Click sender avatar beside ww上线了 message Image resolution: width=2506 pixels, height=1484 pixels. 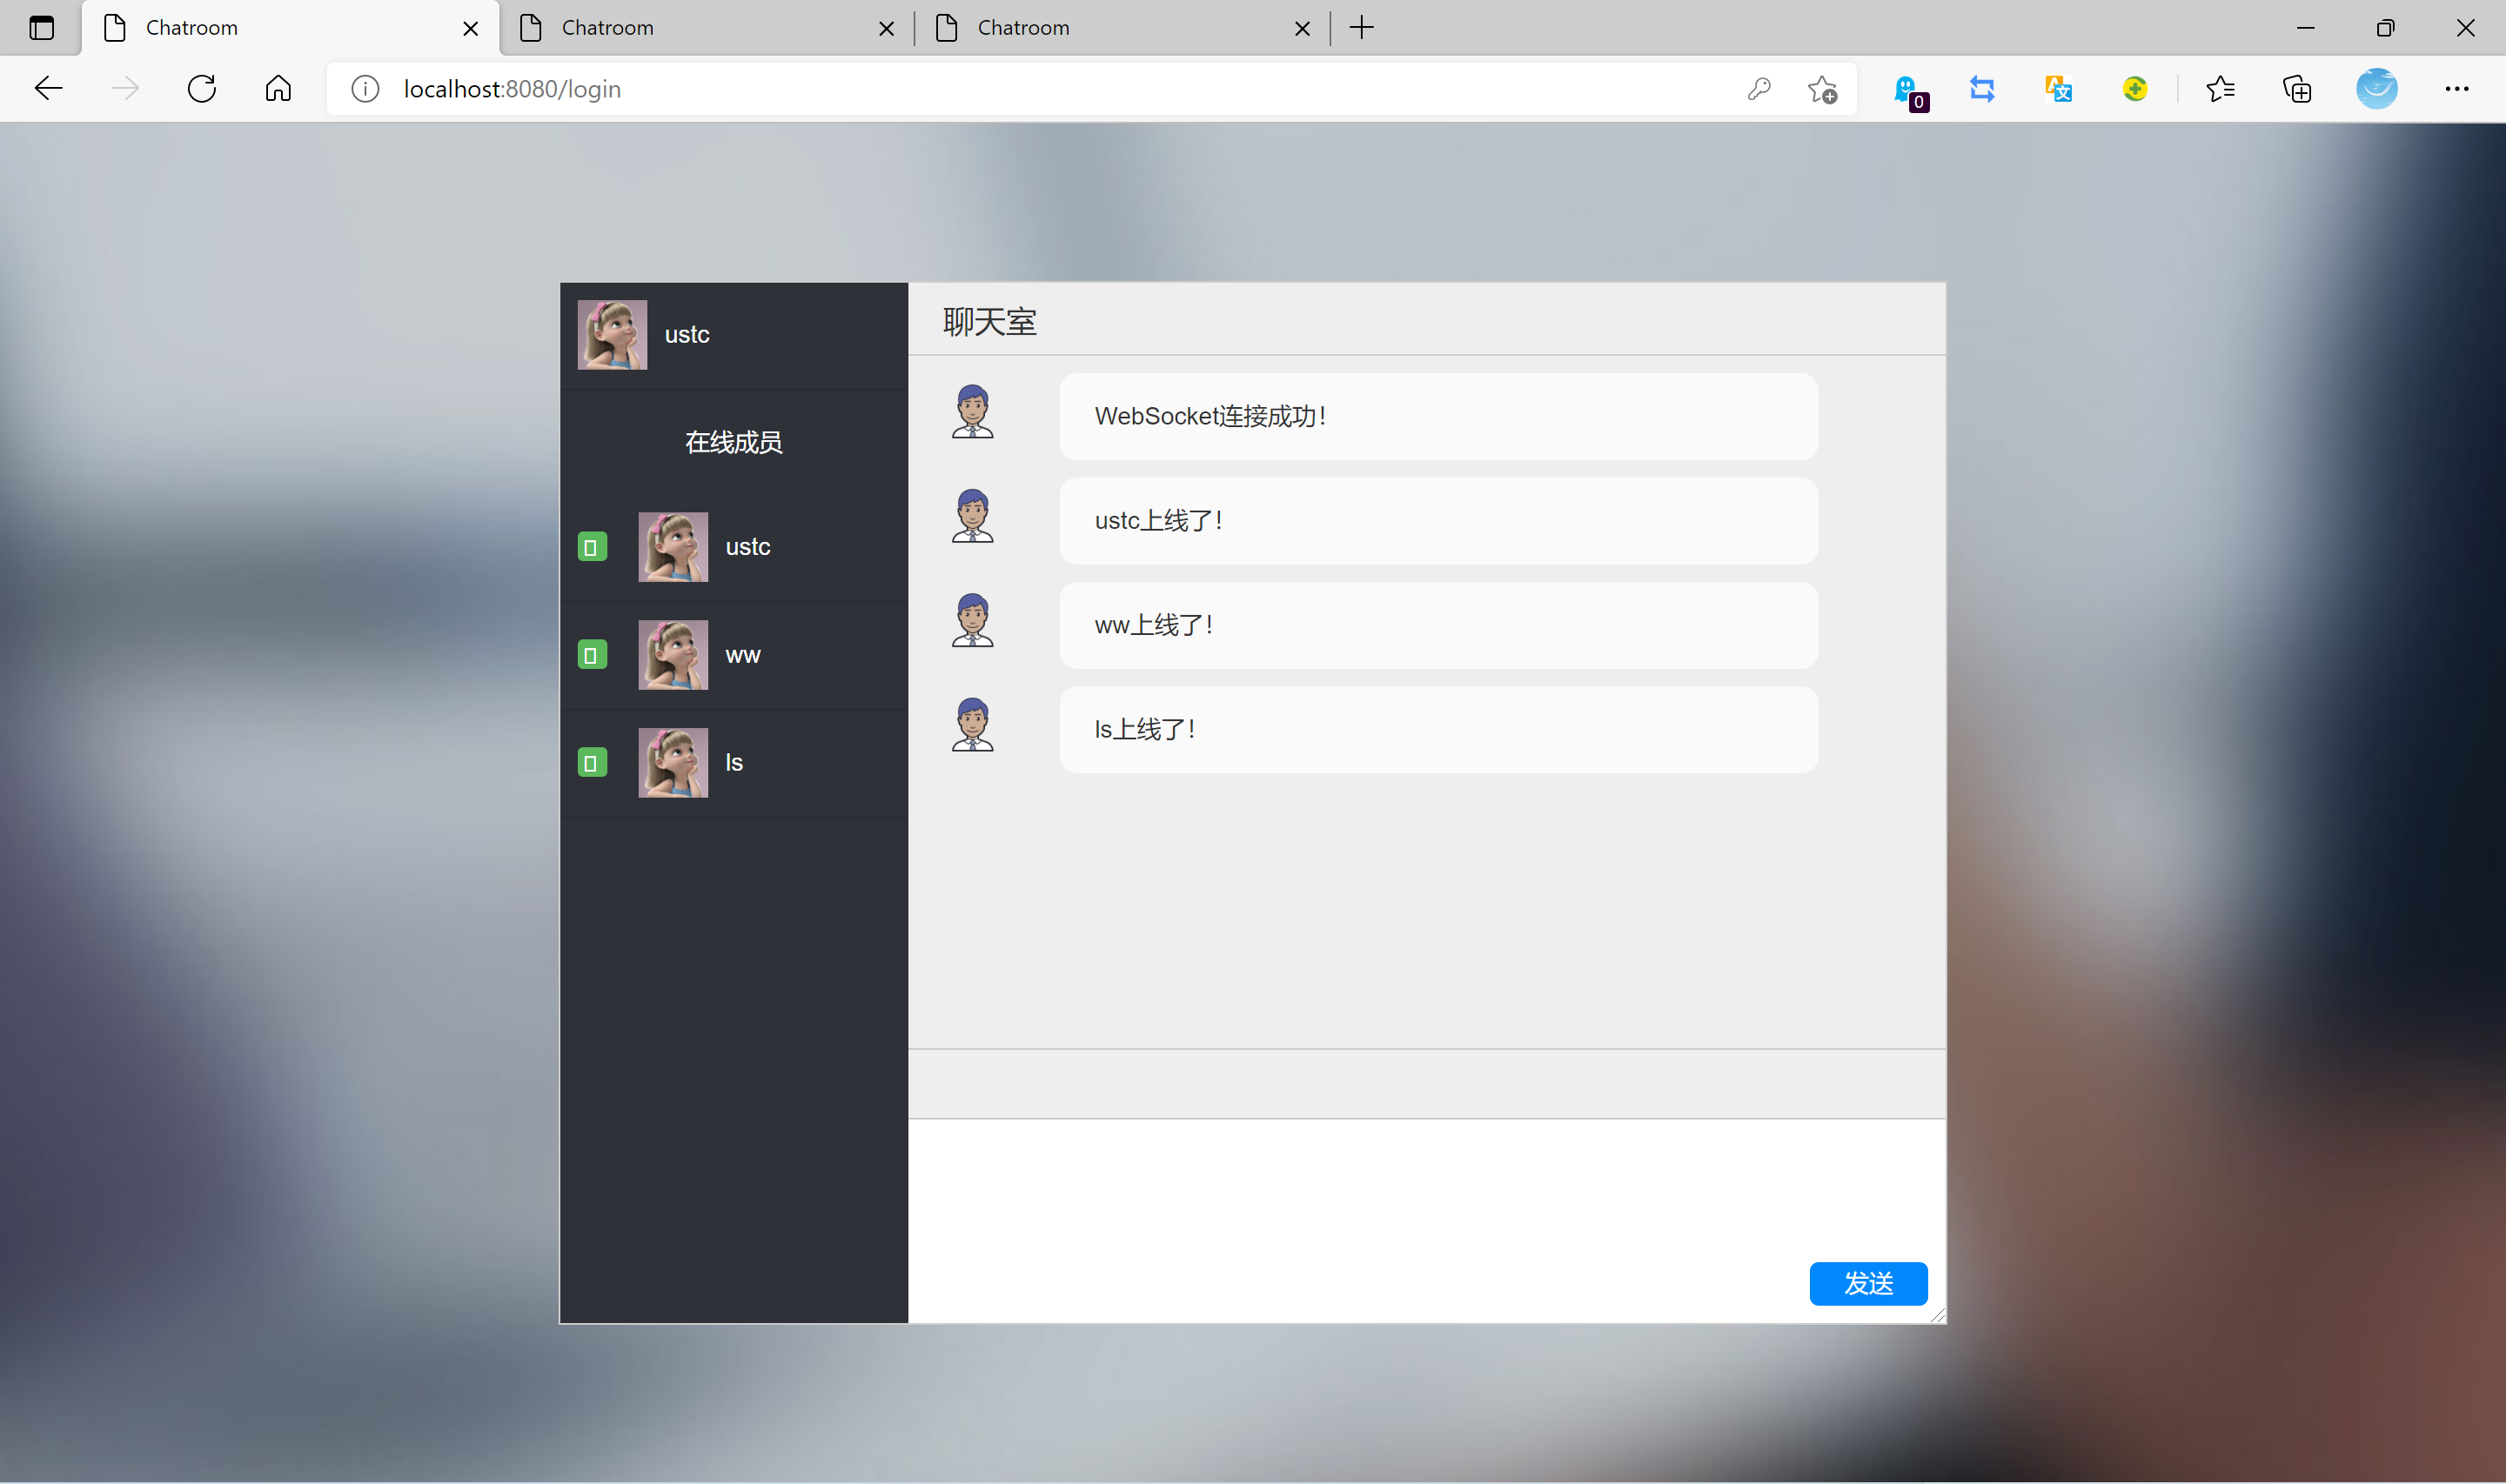click(x=972, y=620)
